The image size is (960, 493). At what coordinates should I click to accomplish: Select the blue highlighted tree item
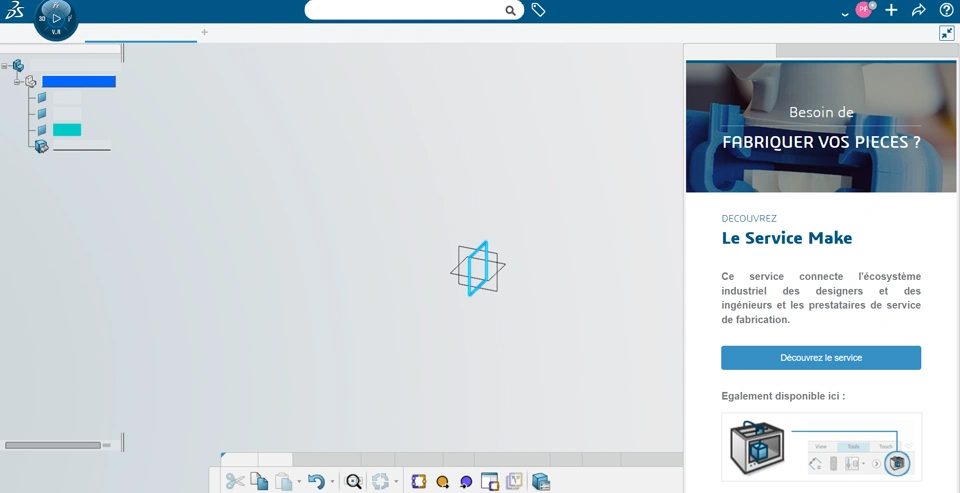[79, 81]
